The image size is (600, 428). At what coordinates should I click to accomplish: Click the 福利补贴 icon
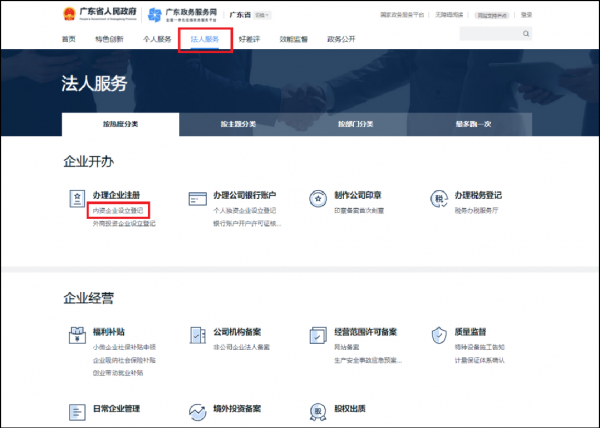tap(75, 334)
